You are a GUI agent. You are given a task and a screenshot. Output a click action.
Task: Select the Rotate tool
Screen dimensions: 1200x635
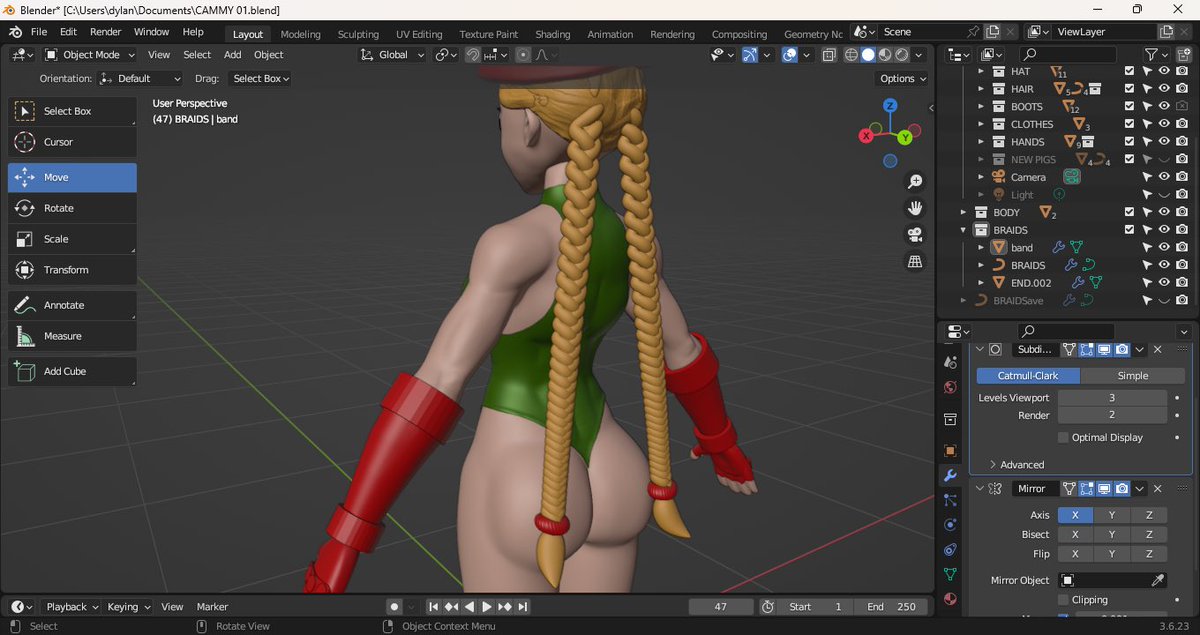coord(72,208)
